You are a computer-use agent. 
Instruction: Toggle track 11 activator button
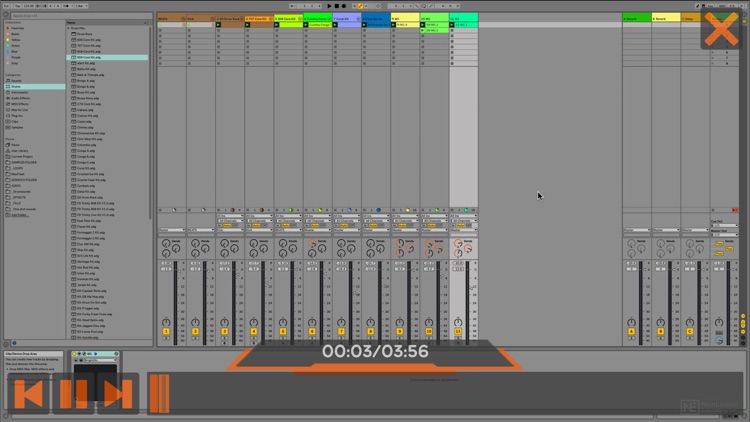458,331
